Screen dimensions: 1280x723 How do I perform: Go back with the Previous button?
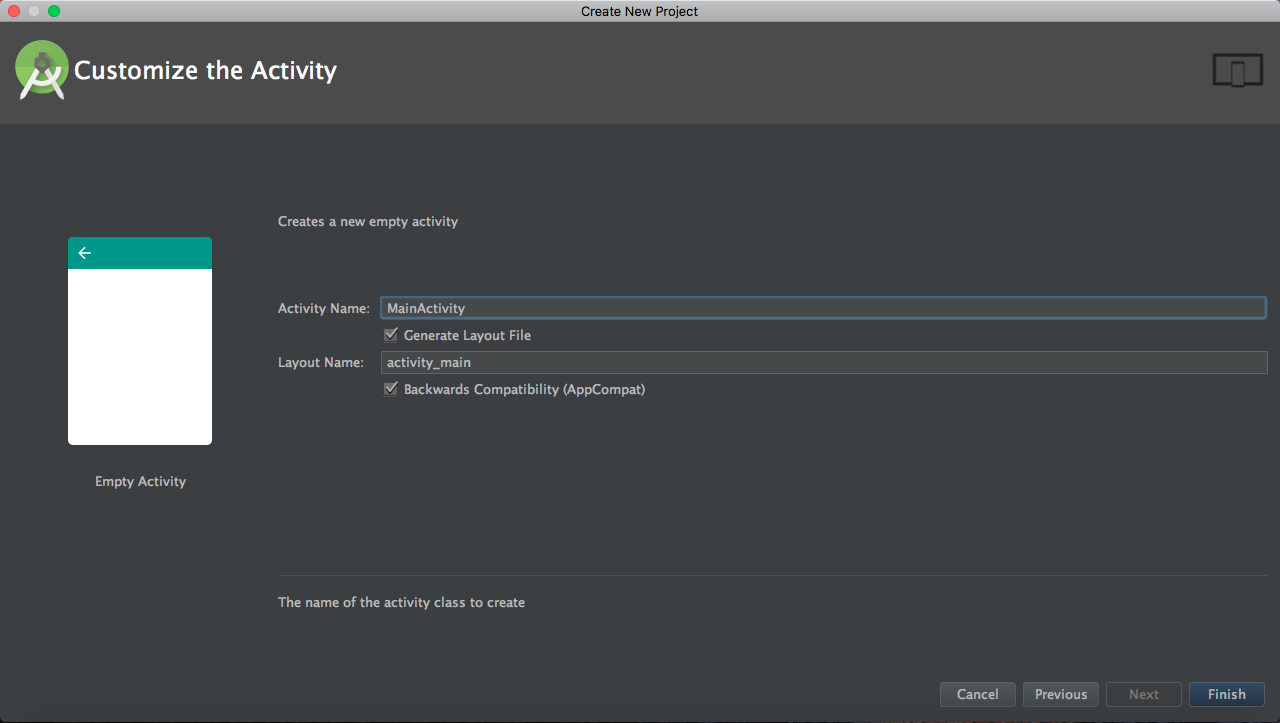(x=1061, y=694)
